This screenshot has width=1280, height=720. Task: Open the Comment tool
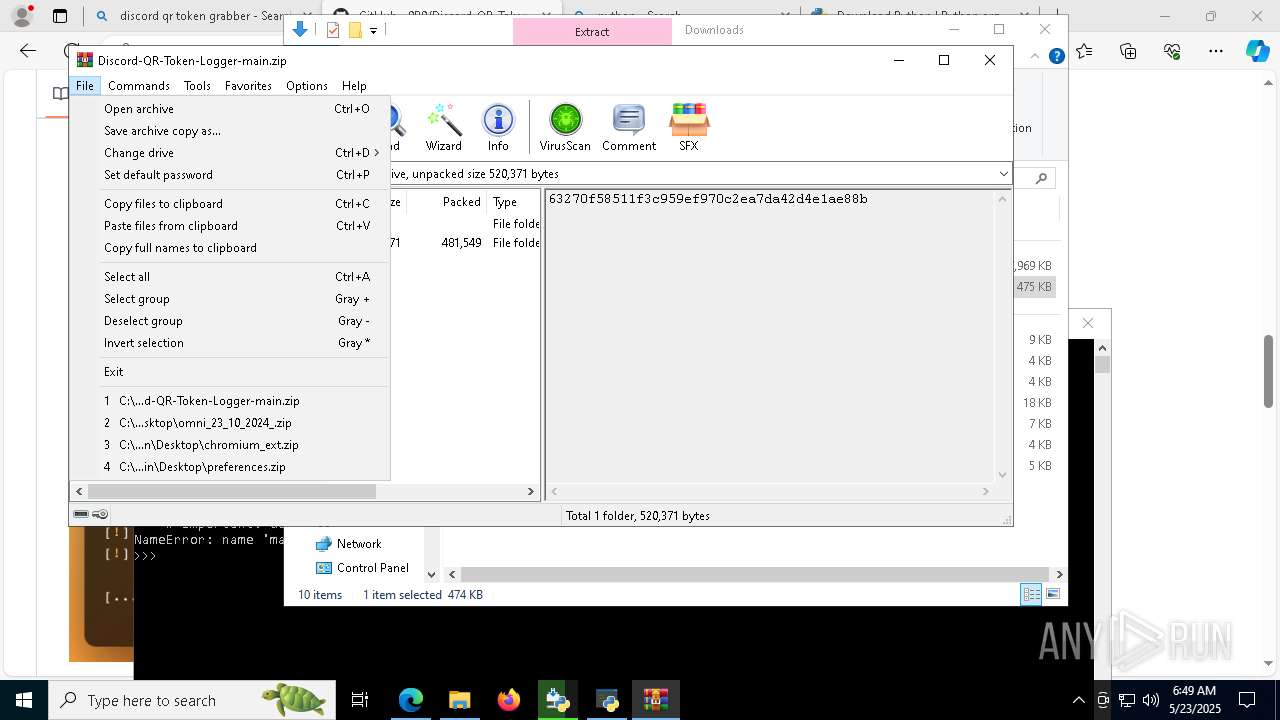(629, 127)
